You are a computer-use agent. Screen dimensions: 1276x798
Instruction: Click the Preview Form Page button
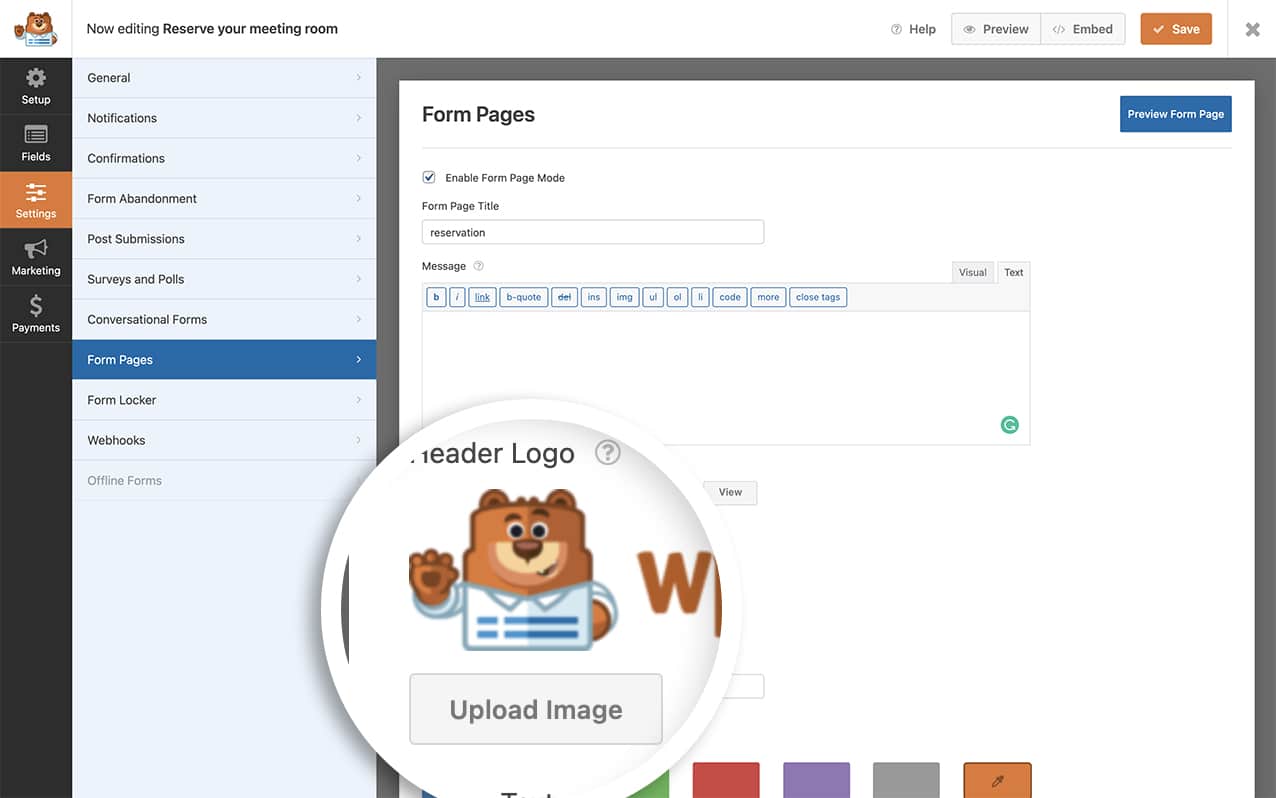(x=1175, y=113)
